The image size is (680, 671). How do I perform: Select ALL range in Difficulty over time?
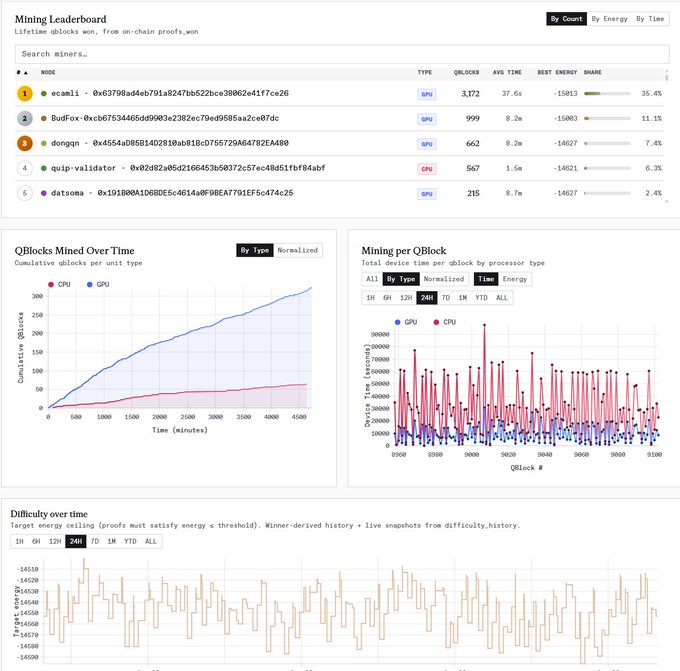coord(150,541)
